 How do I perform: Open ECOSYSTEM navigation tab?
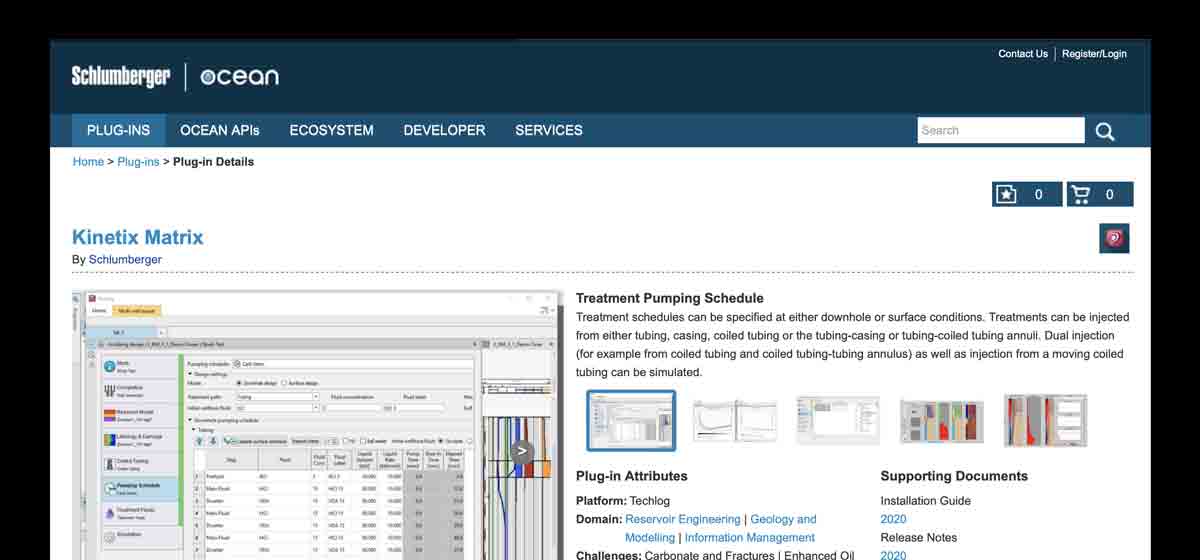coord(332,130)
